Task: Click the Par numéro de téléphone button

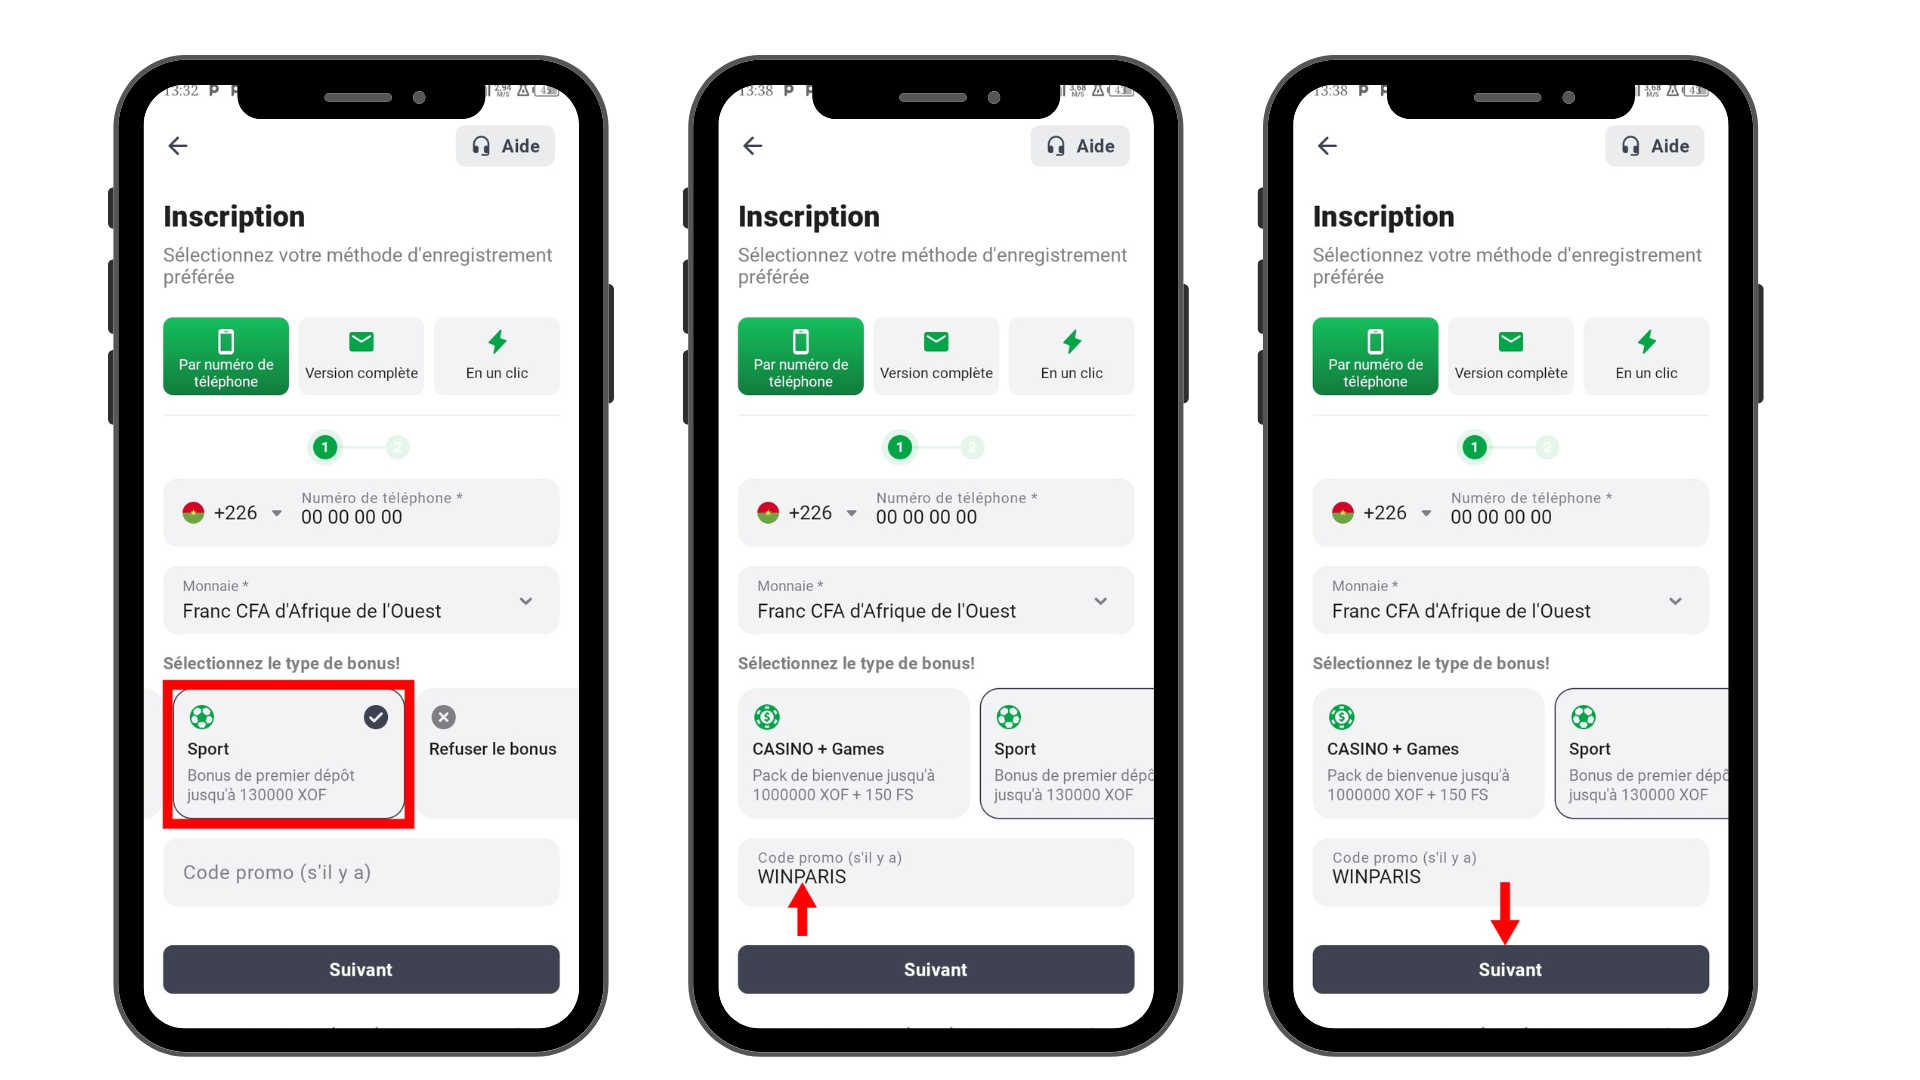Action: [x=229, y=356]
